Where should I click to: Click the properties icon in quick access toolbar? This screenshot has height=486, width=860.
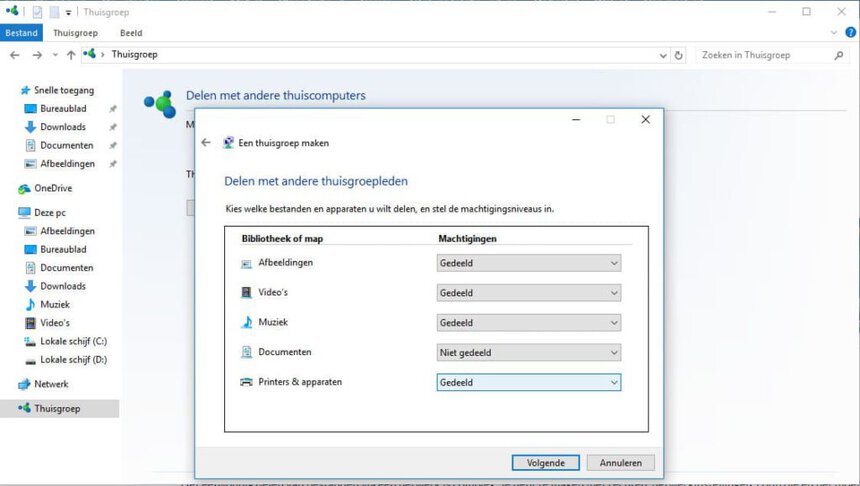click(37, 12)
